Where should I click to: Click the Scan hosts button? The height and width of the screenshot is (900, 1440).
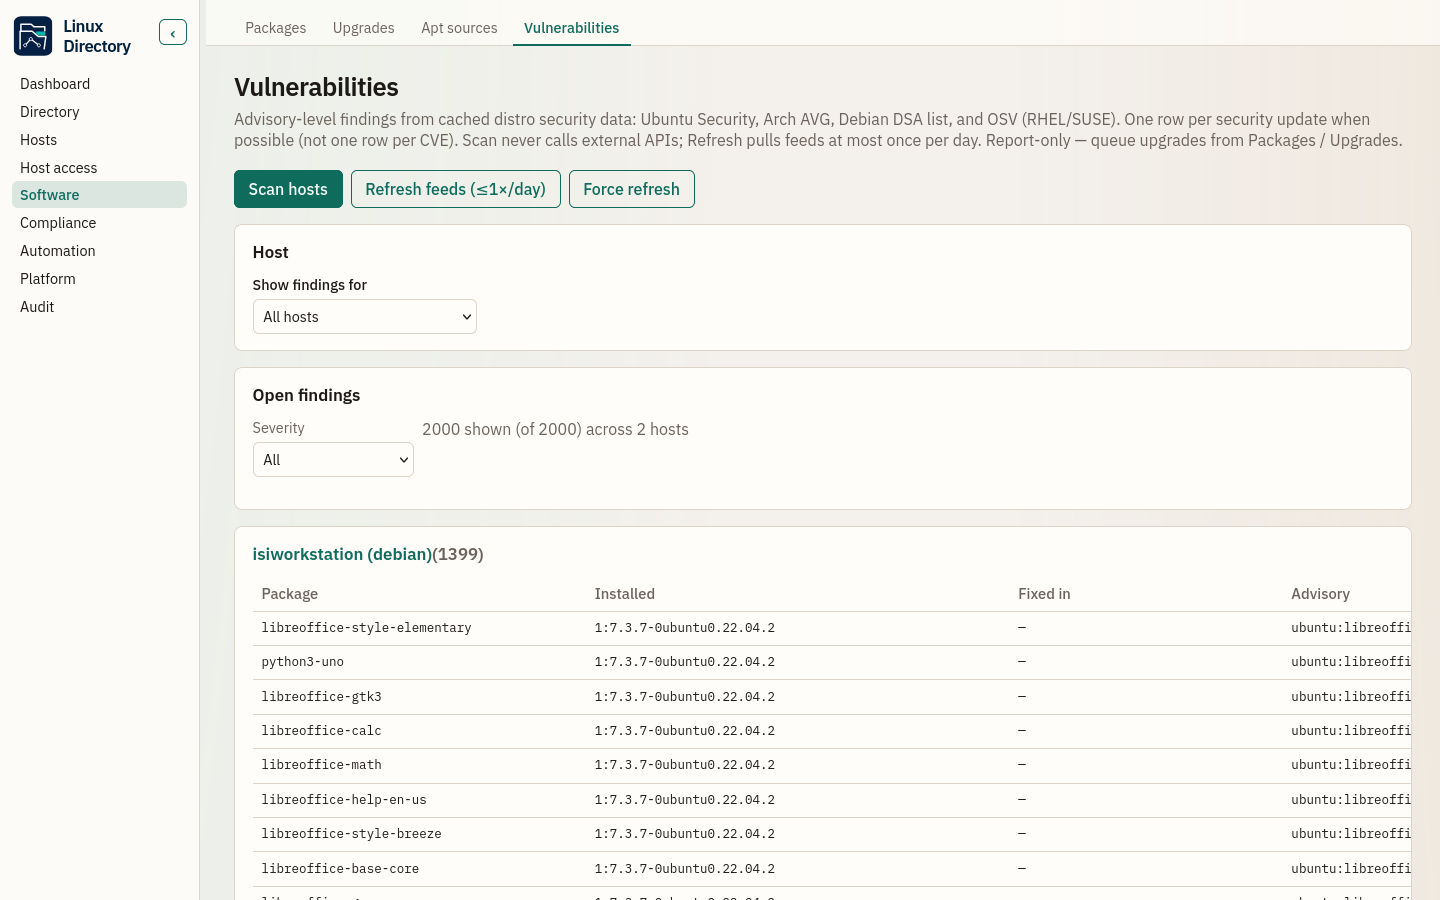[288, 189]
